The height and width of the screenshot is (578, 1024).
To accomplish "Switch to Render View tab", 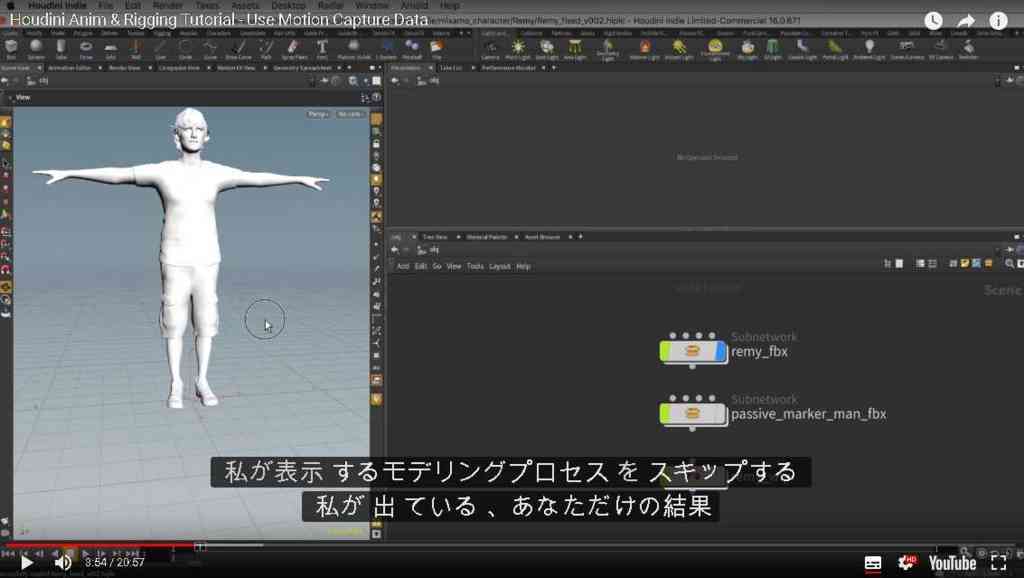I will pos(124,67).
